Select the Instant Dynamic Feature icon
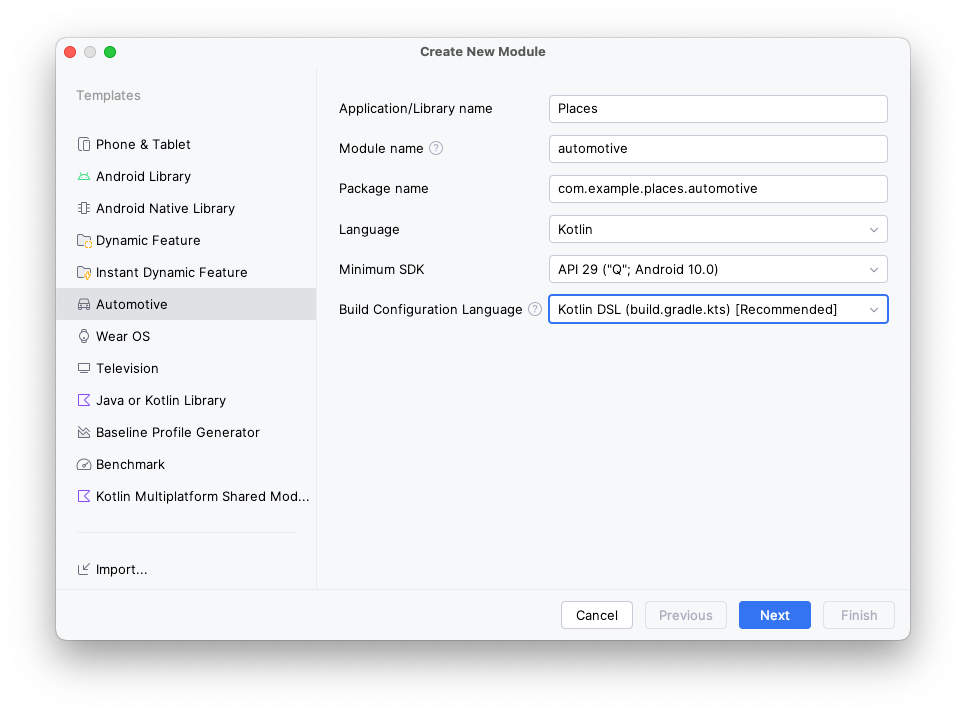966x714 pixels. point(83,272)
